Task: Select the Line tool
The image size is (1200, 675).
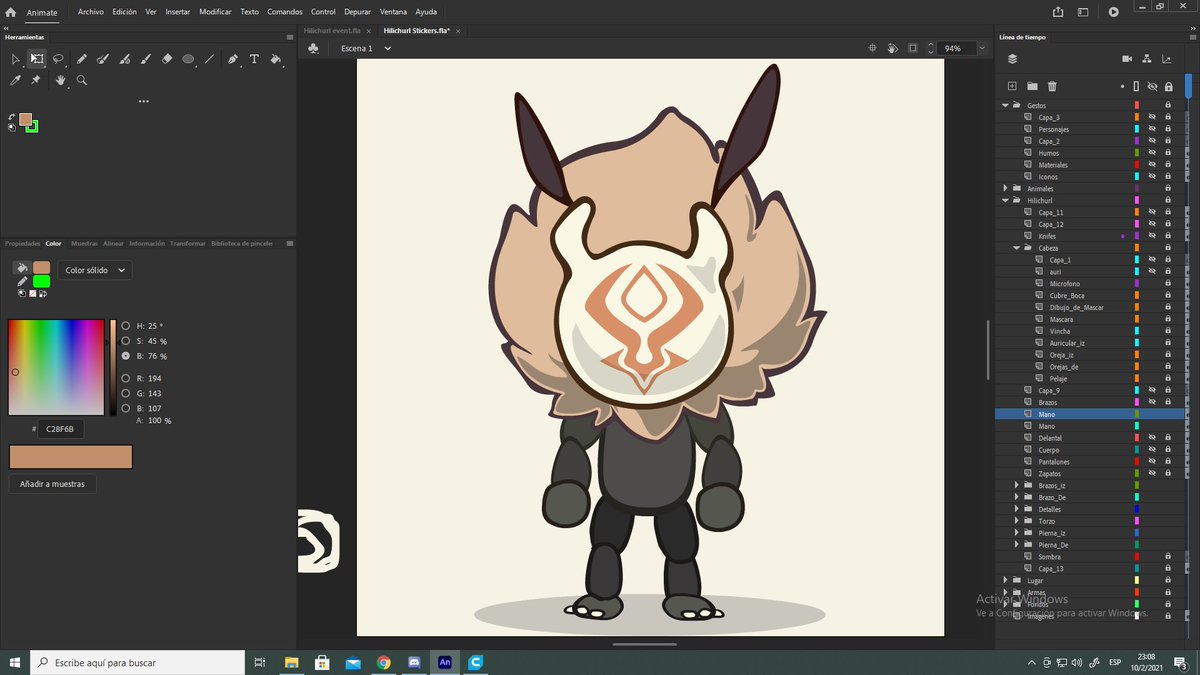Action: point(209,59)
